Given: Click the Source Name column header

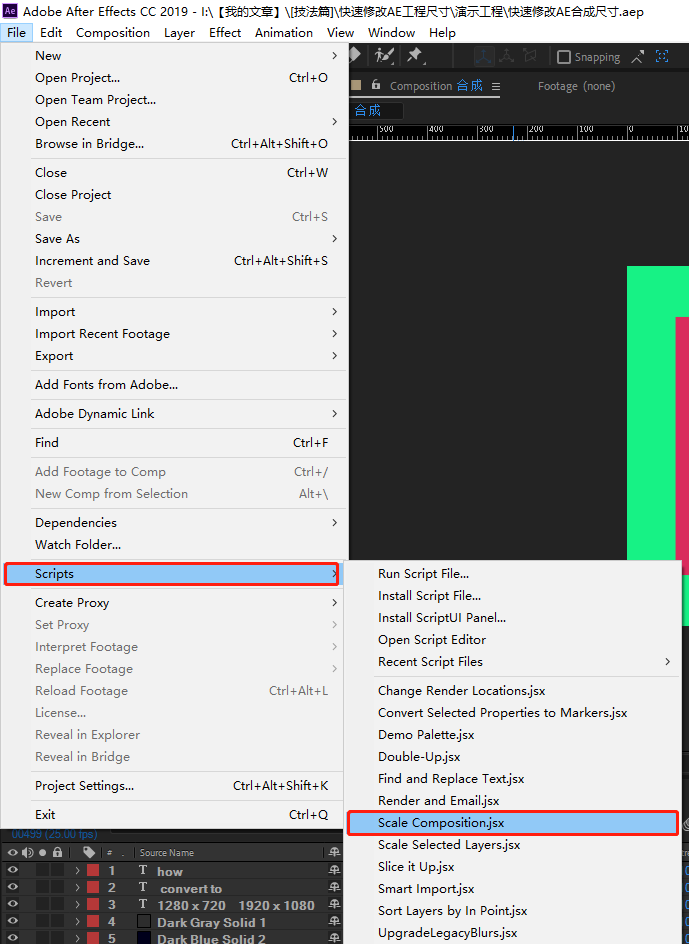Looking at the screenshot, I should pyautogui.click(x=167, y=853).
